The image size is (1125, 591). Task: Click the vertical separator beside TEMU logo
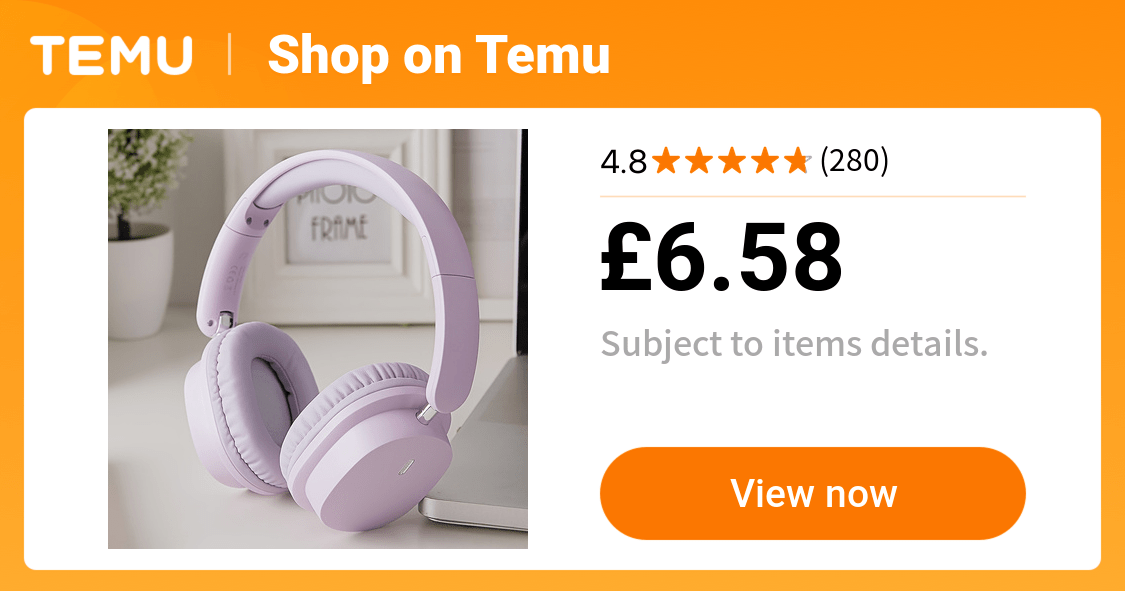point(230,55)
